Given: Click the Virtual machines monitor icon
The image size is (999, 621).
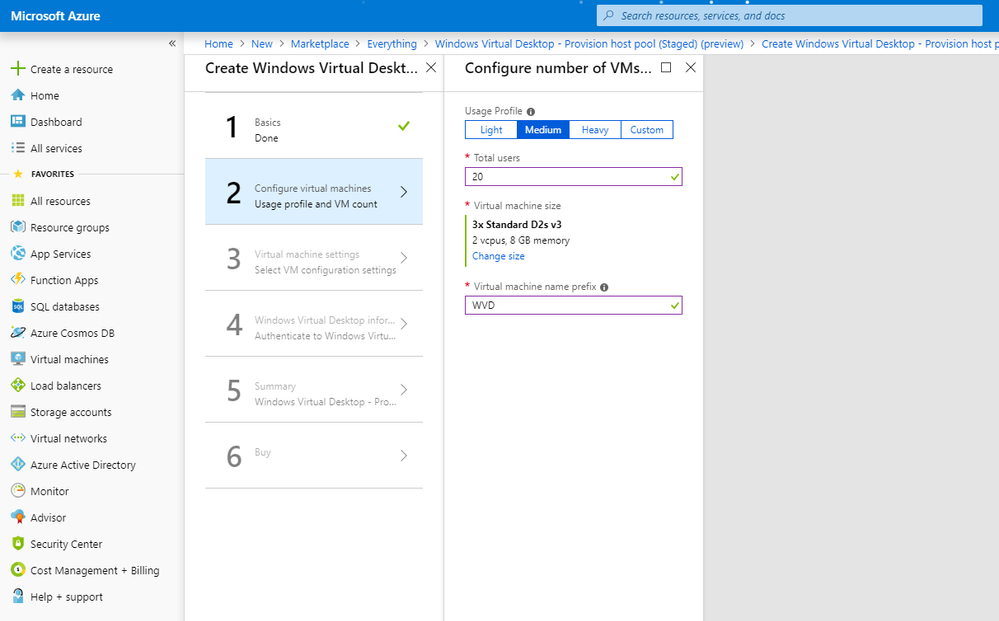Looking at the screenshot, I should (18, 359).
